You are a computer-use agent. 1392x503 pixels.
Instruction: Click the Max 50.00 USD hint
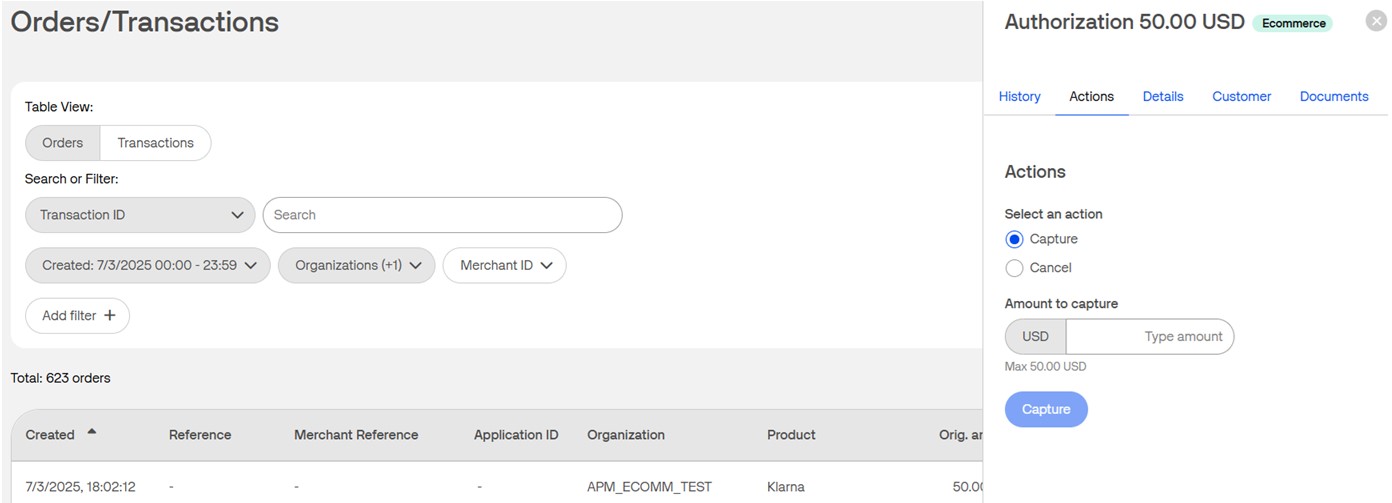click(1045, 367)
